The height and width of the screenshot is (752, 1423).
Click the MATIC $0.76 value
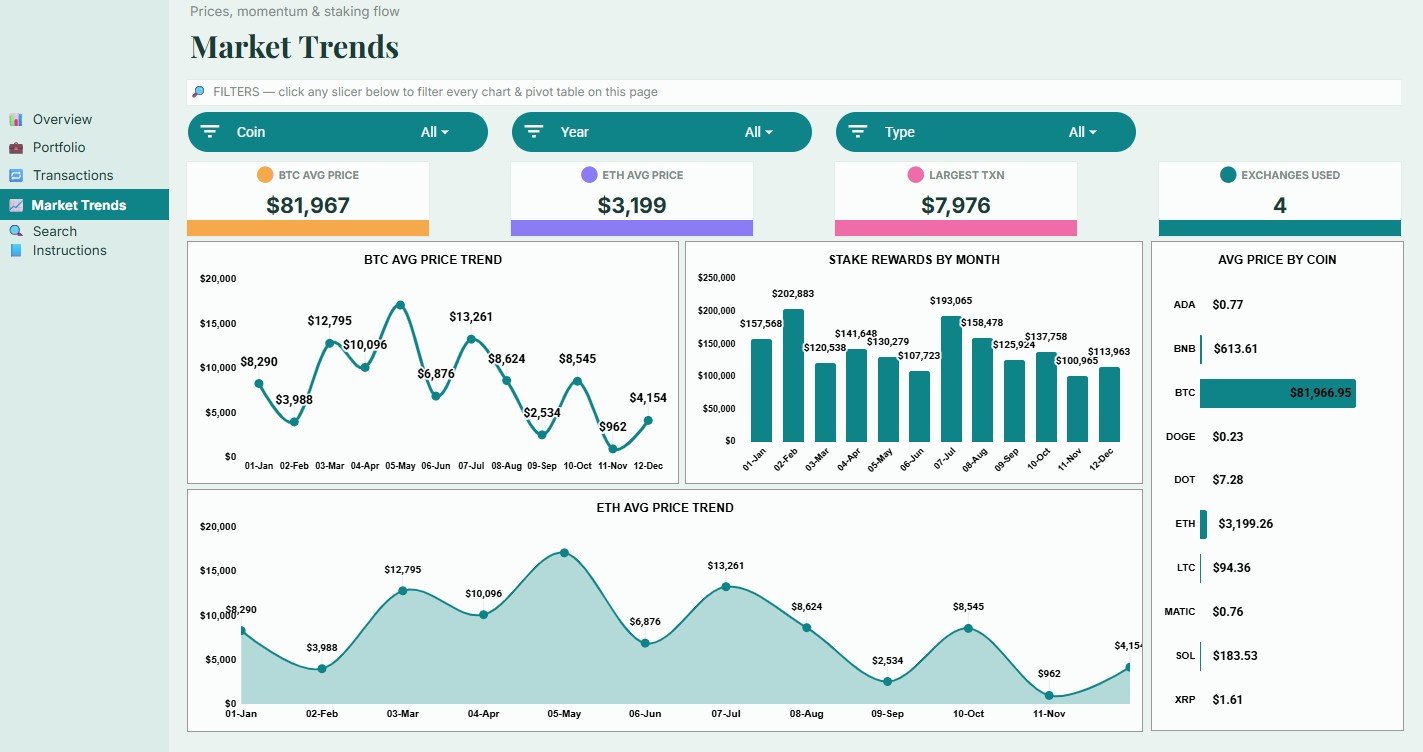(1228, 612)
